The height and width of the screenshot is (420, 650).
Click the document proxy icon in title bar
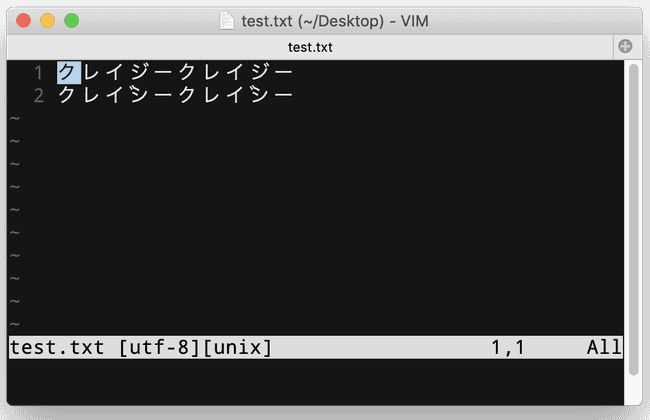pyautogui.click(x=226, y=20)
